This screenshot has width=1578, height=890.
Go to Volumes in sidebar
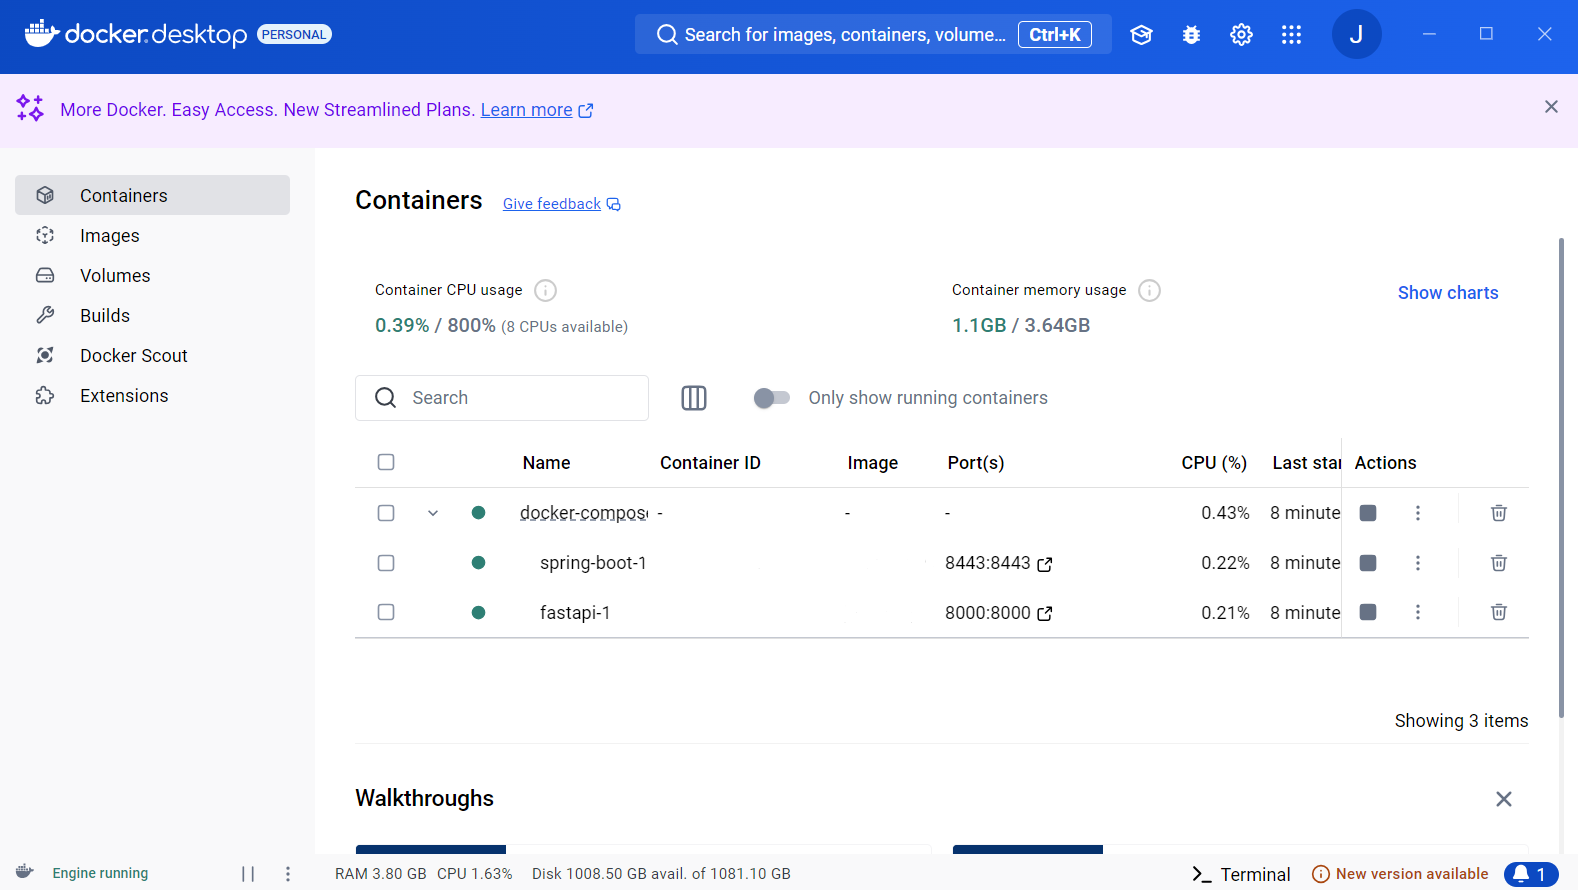[152, 275]
